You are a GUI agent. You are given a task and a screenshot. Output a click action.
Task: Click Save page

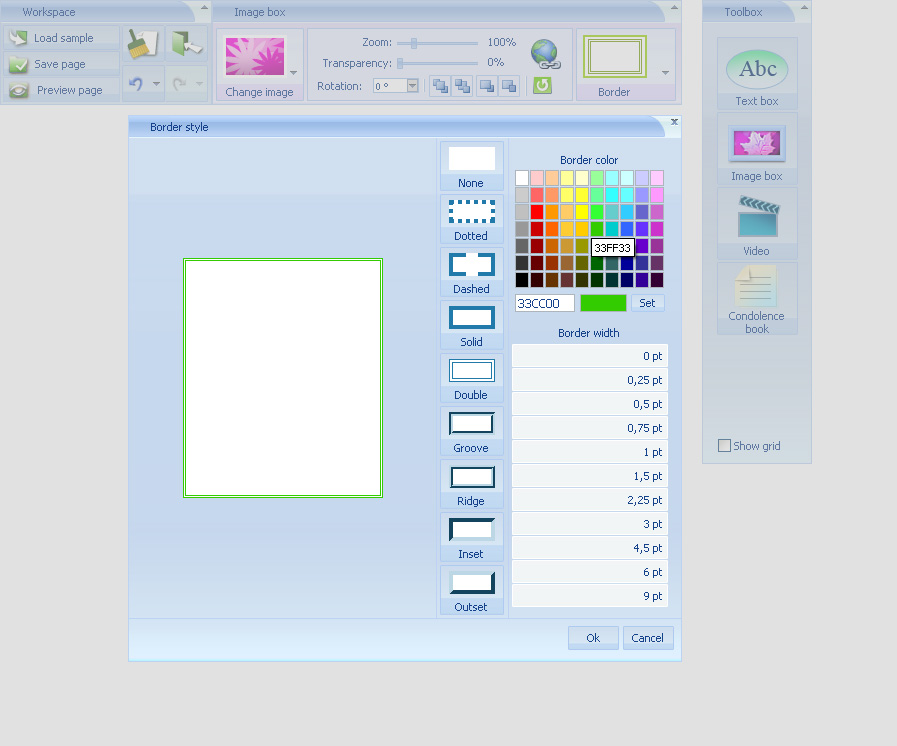click(61, 64)
